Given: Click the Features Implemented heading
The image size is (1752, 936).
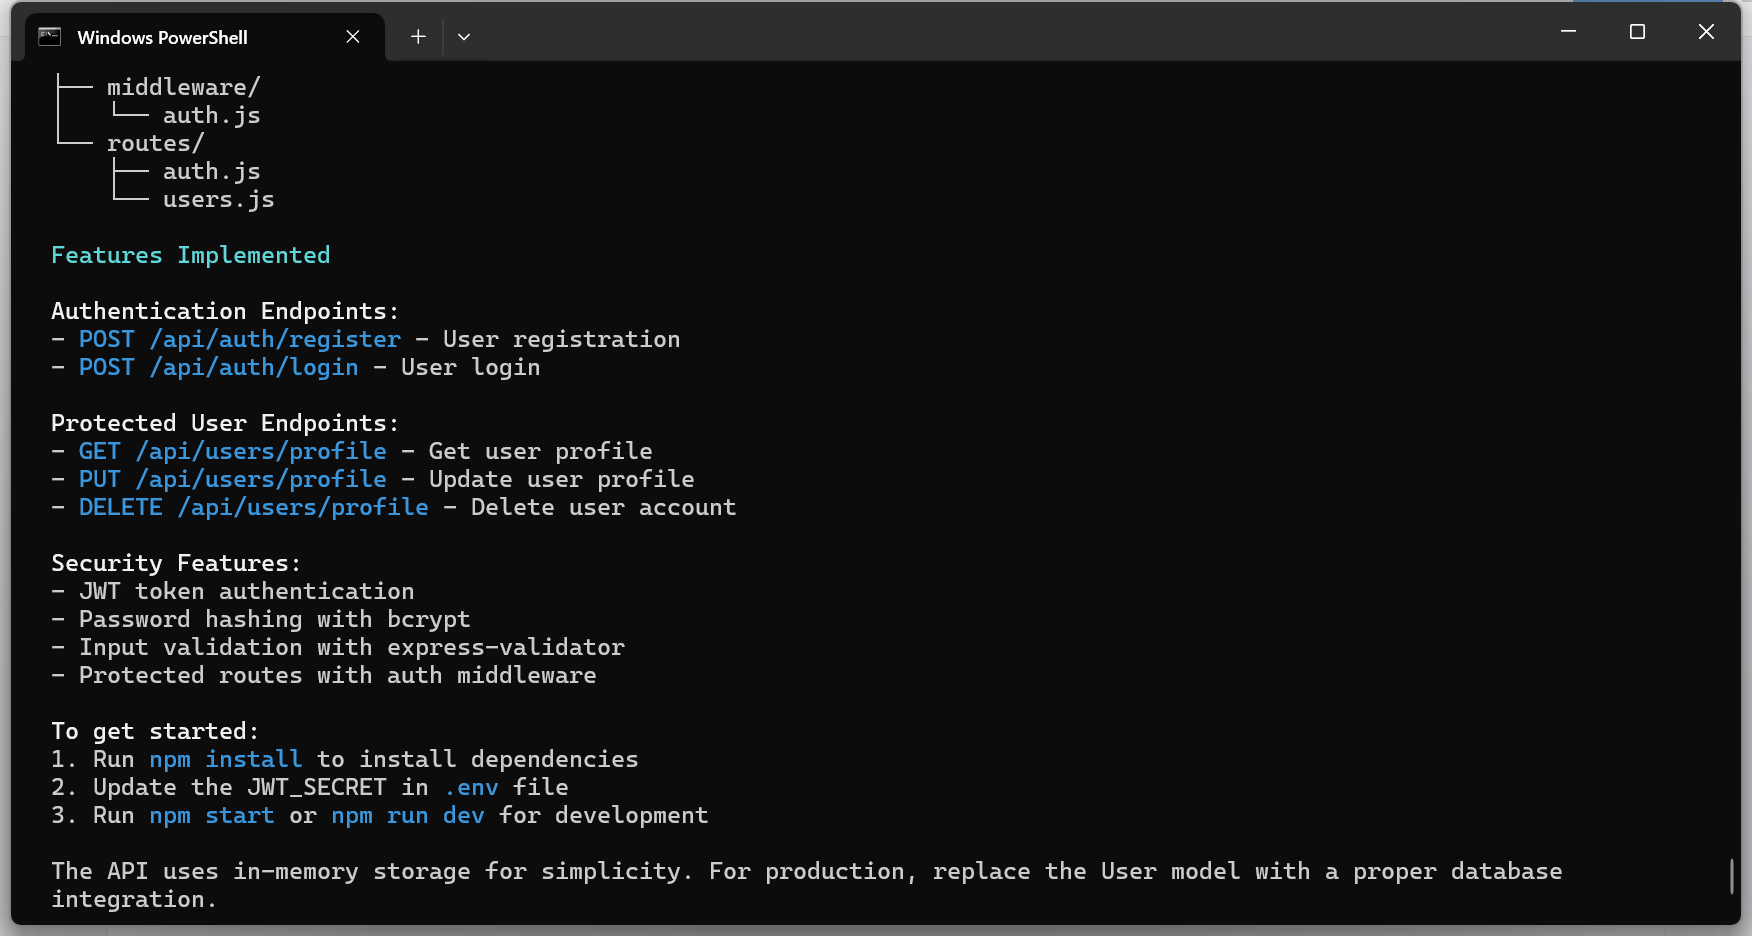Looking at the screenshot, I should (190, 256).
